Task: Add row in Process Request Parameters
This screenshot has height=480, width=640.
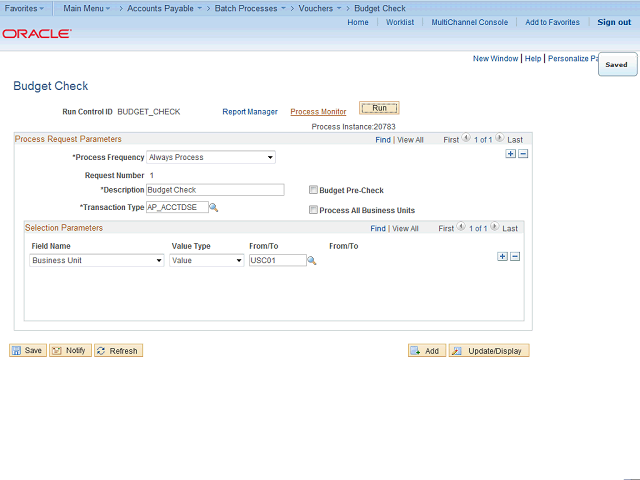Action: pyautogui.click(x=511, y=154)
